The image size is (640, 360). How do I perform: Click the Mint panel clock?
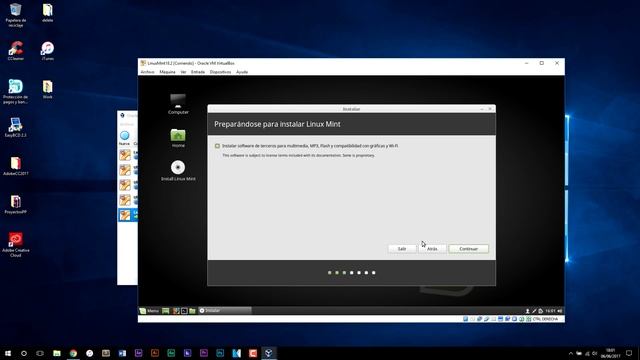click(550, 311)
